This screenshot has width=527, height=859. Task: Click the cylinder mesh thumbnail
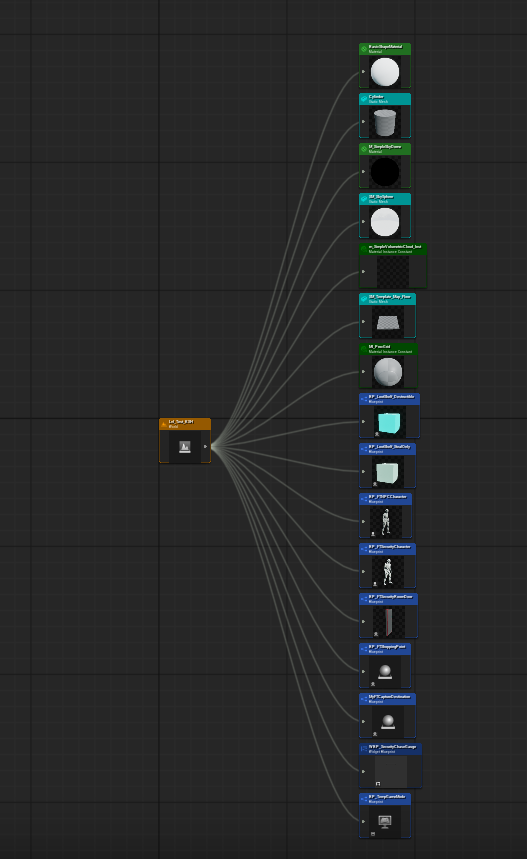(385, 122)
